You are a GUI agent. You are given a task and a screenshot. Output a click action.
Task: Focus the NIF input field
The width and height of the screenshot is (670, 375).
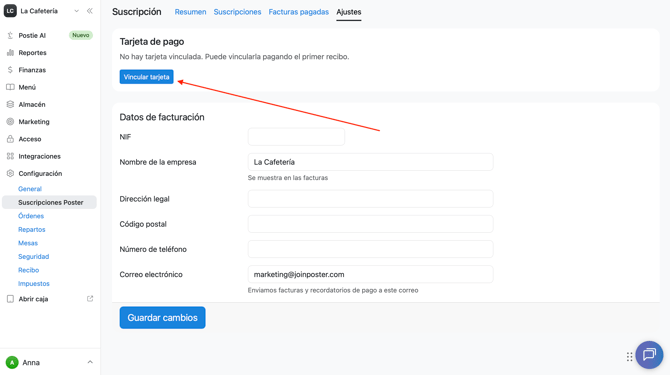pyautogui.click(x=296, y=137)
